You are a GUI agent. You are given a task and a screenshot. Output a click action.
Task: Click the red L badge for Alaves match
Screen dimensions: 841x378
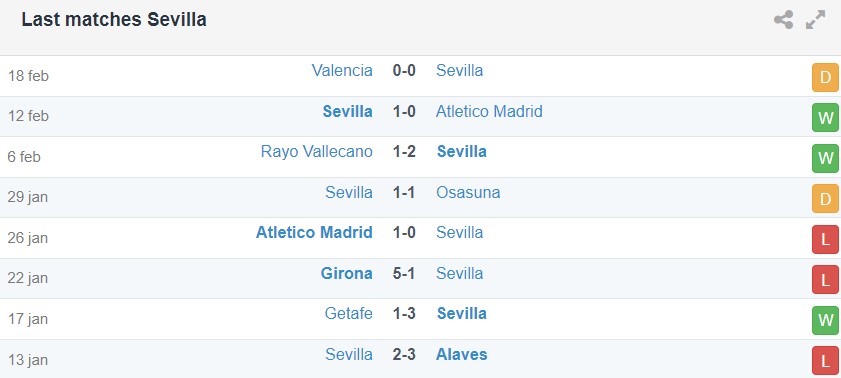pos(825,360)
